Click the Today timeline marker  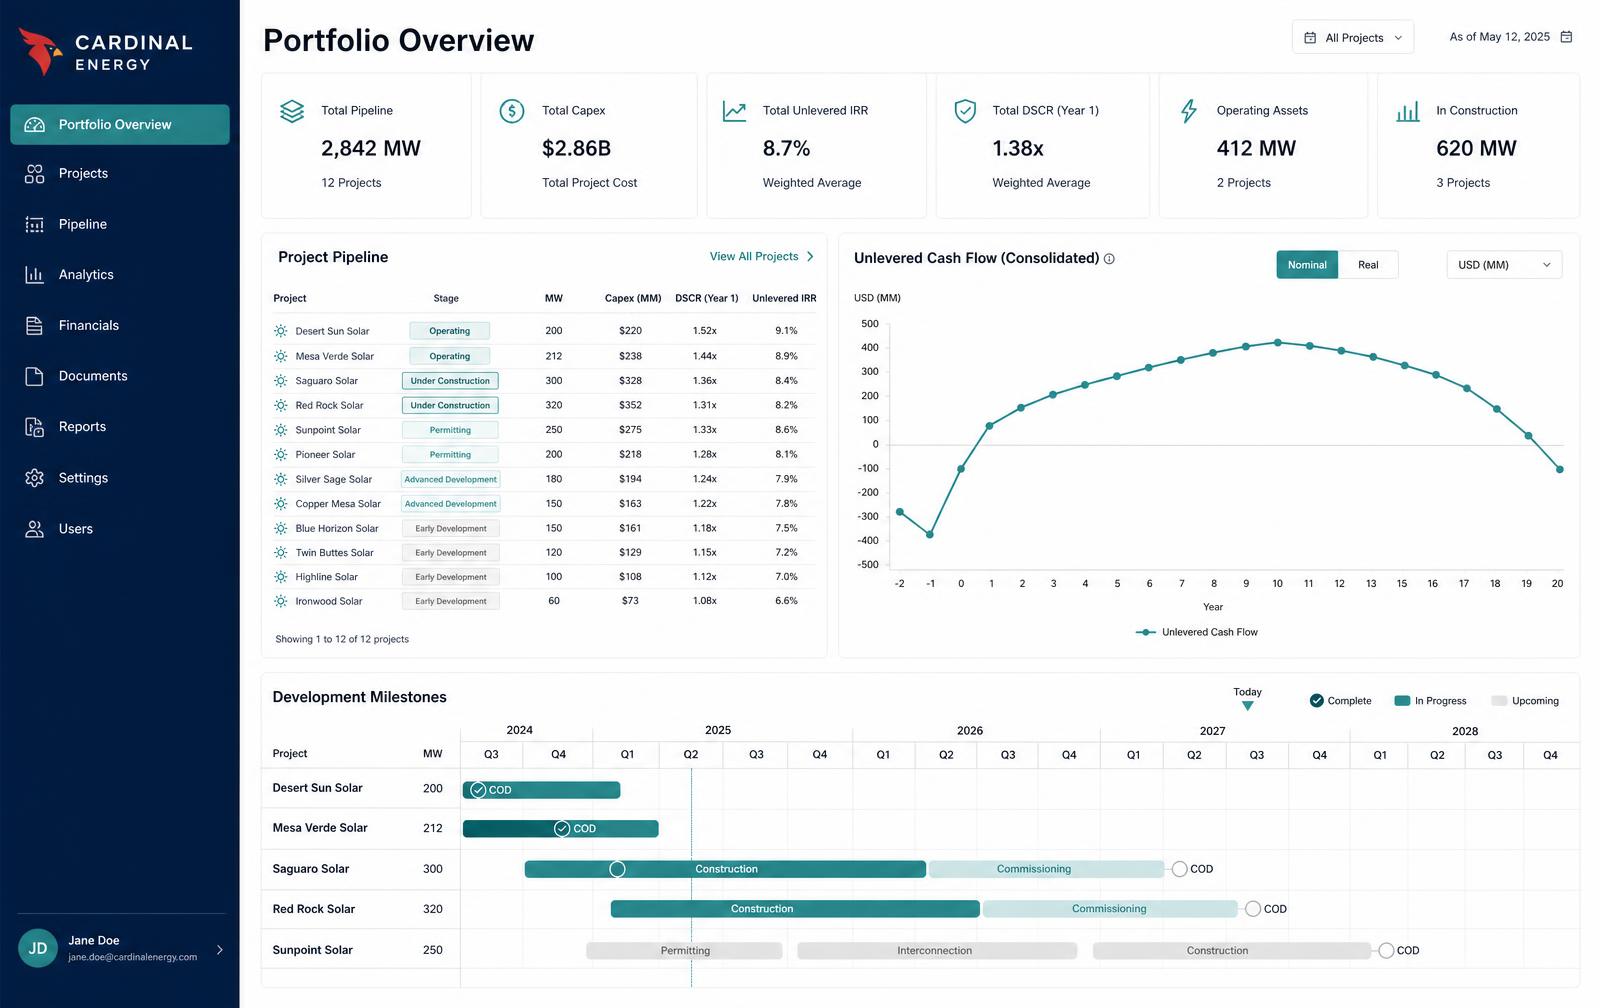[x=1247, y=699]
